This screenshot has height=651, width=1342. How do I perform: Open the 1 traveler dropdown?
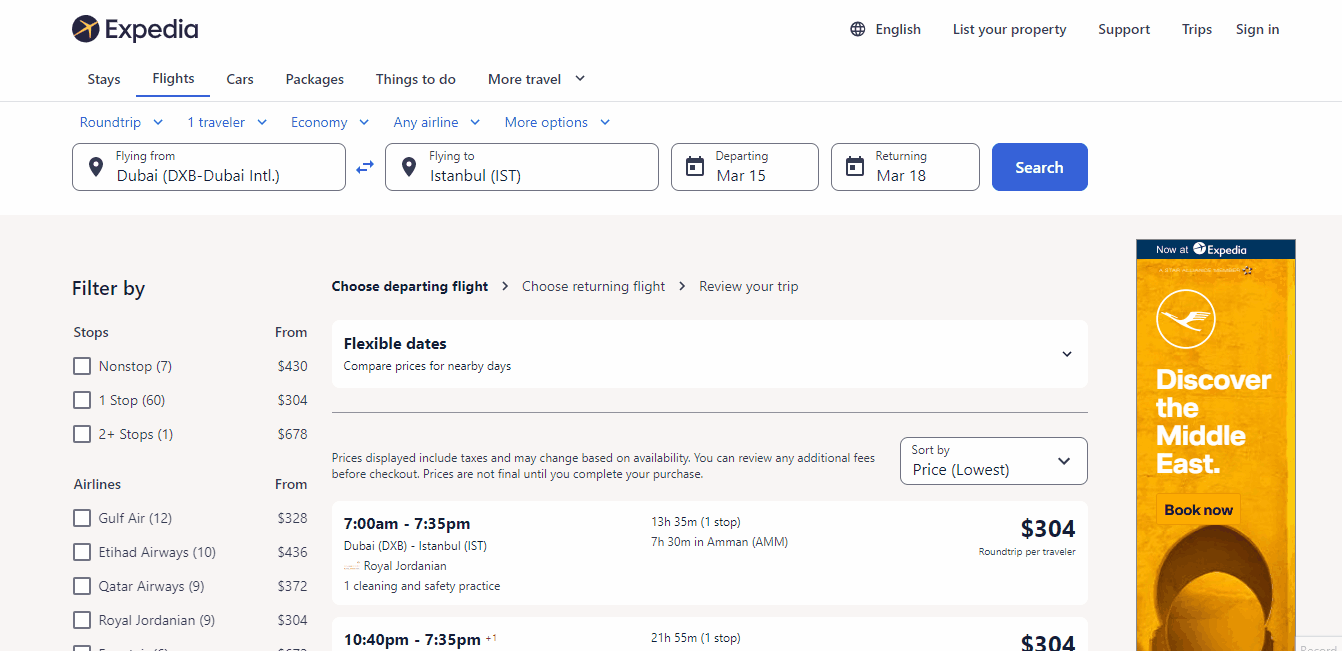point(227,122)
